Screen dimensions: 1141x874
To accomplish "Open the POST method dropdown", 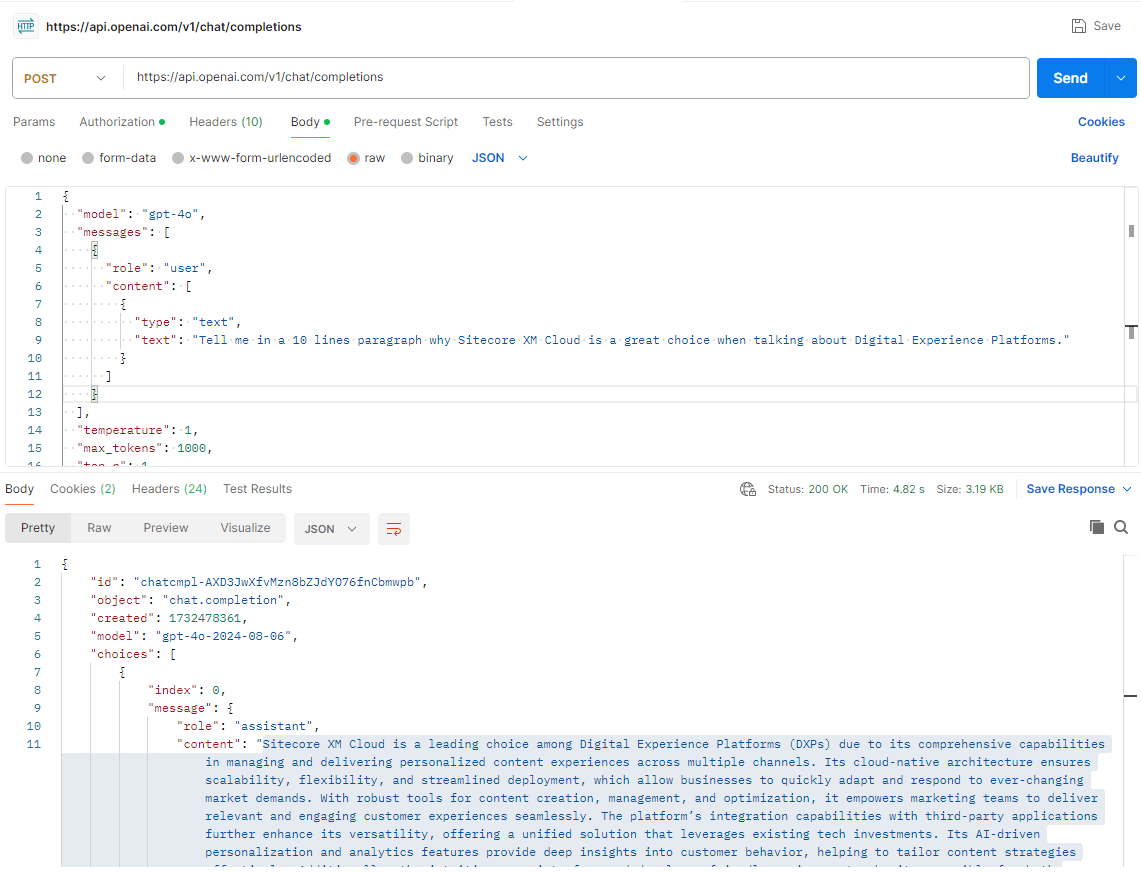I will [x=65, y=78].
